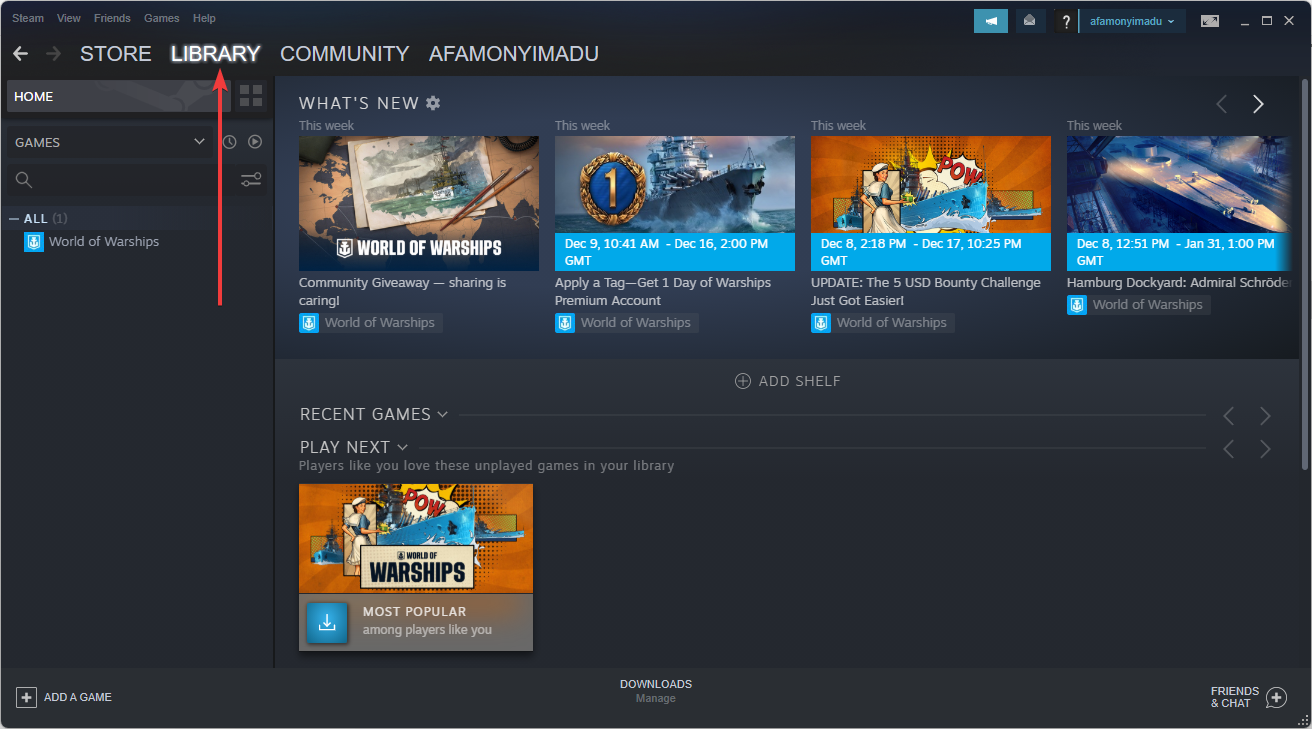Click ADD A GAME label
The height and width of the screenshot is (729, 1312).
(78, 697)
